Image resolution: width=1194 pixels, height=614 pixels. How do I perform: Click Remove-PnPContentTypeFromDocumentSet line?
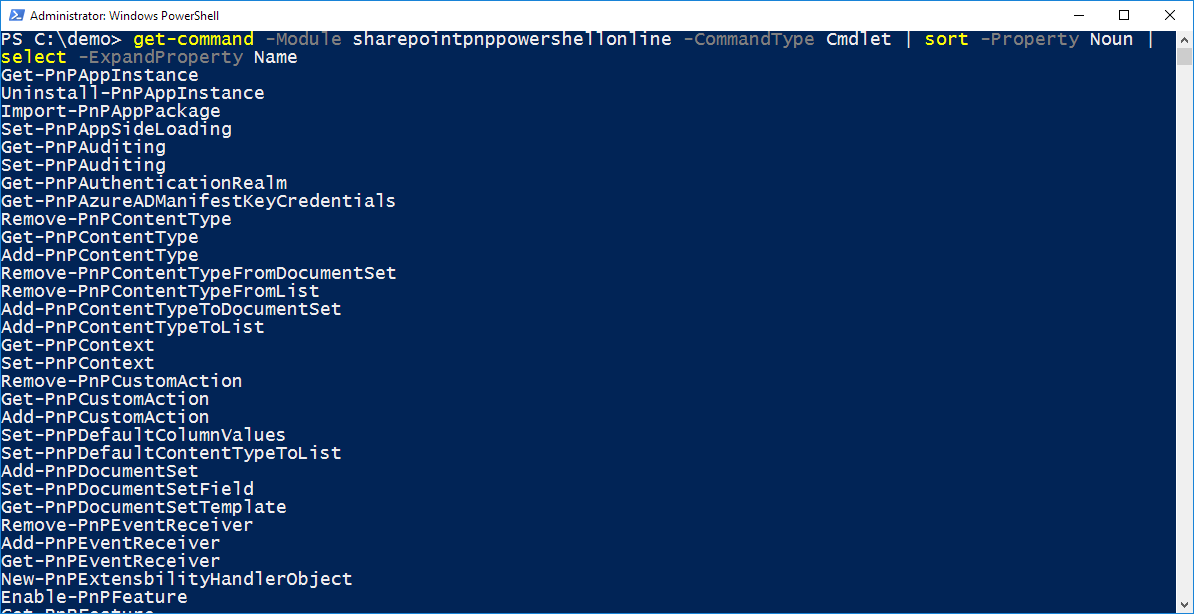click(198, 273)
